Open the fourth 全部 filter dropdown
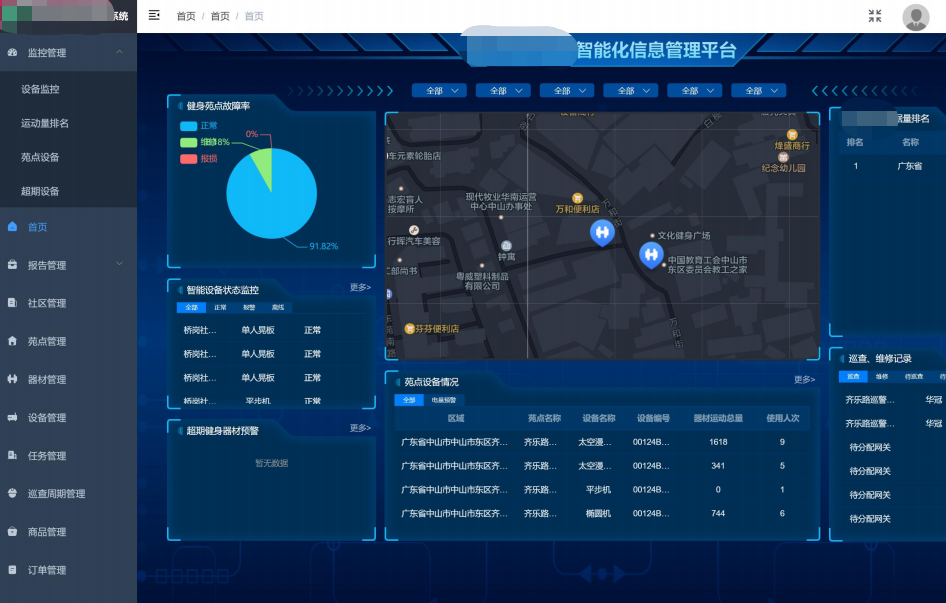946x603 pixels. tap(630, 91)
